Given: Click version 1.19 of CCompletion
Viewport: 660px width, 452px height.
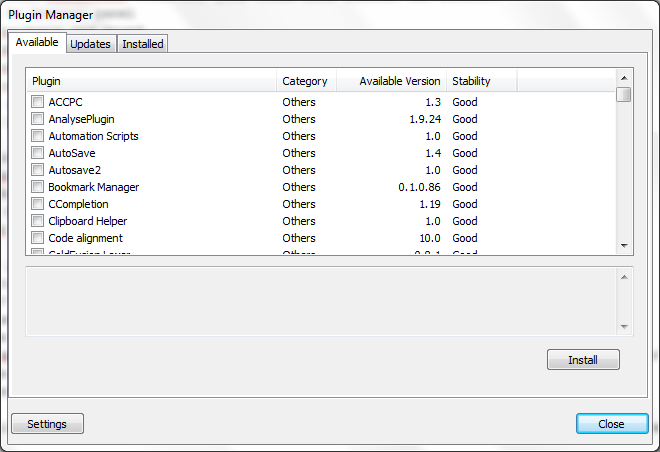Looking at the screenshot, I should pos(430,204).
